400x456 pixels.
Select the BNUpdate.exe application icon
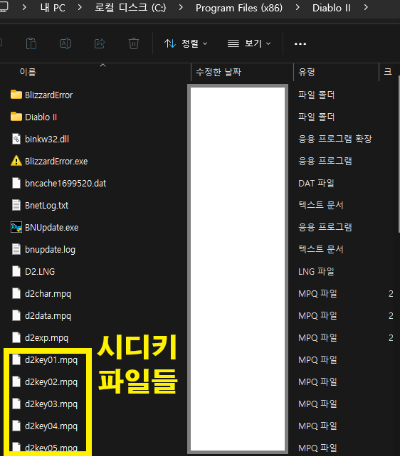click(16, 227)
